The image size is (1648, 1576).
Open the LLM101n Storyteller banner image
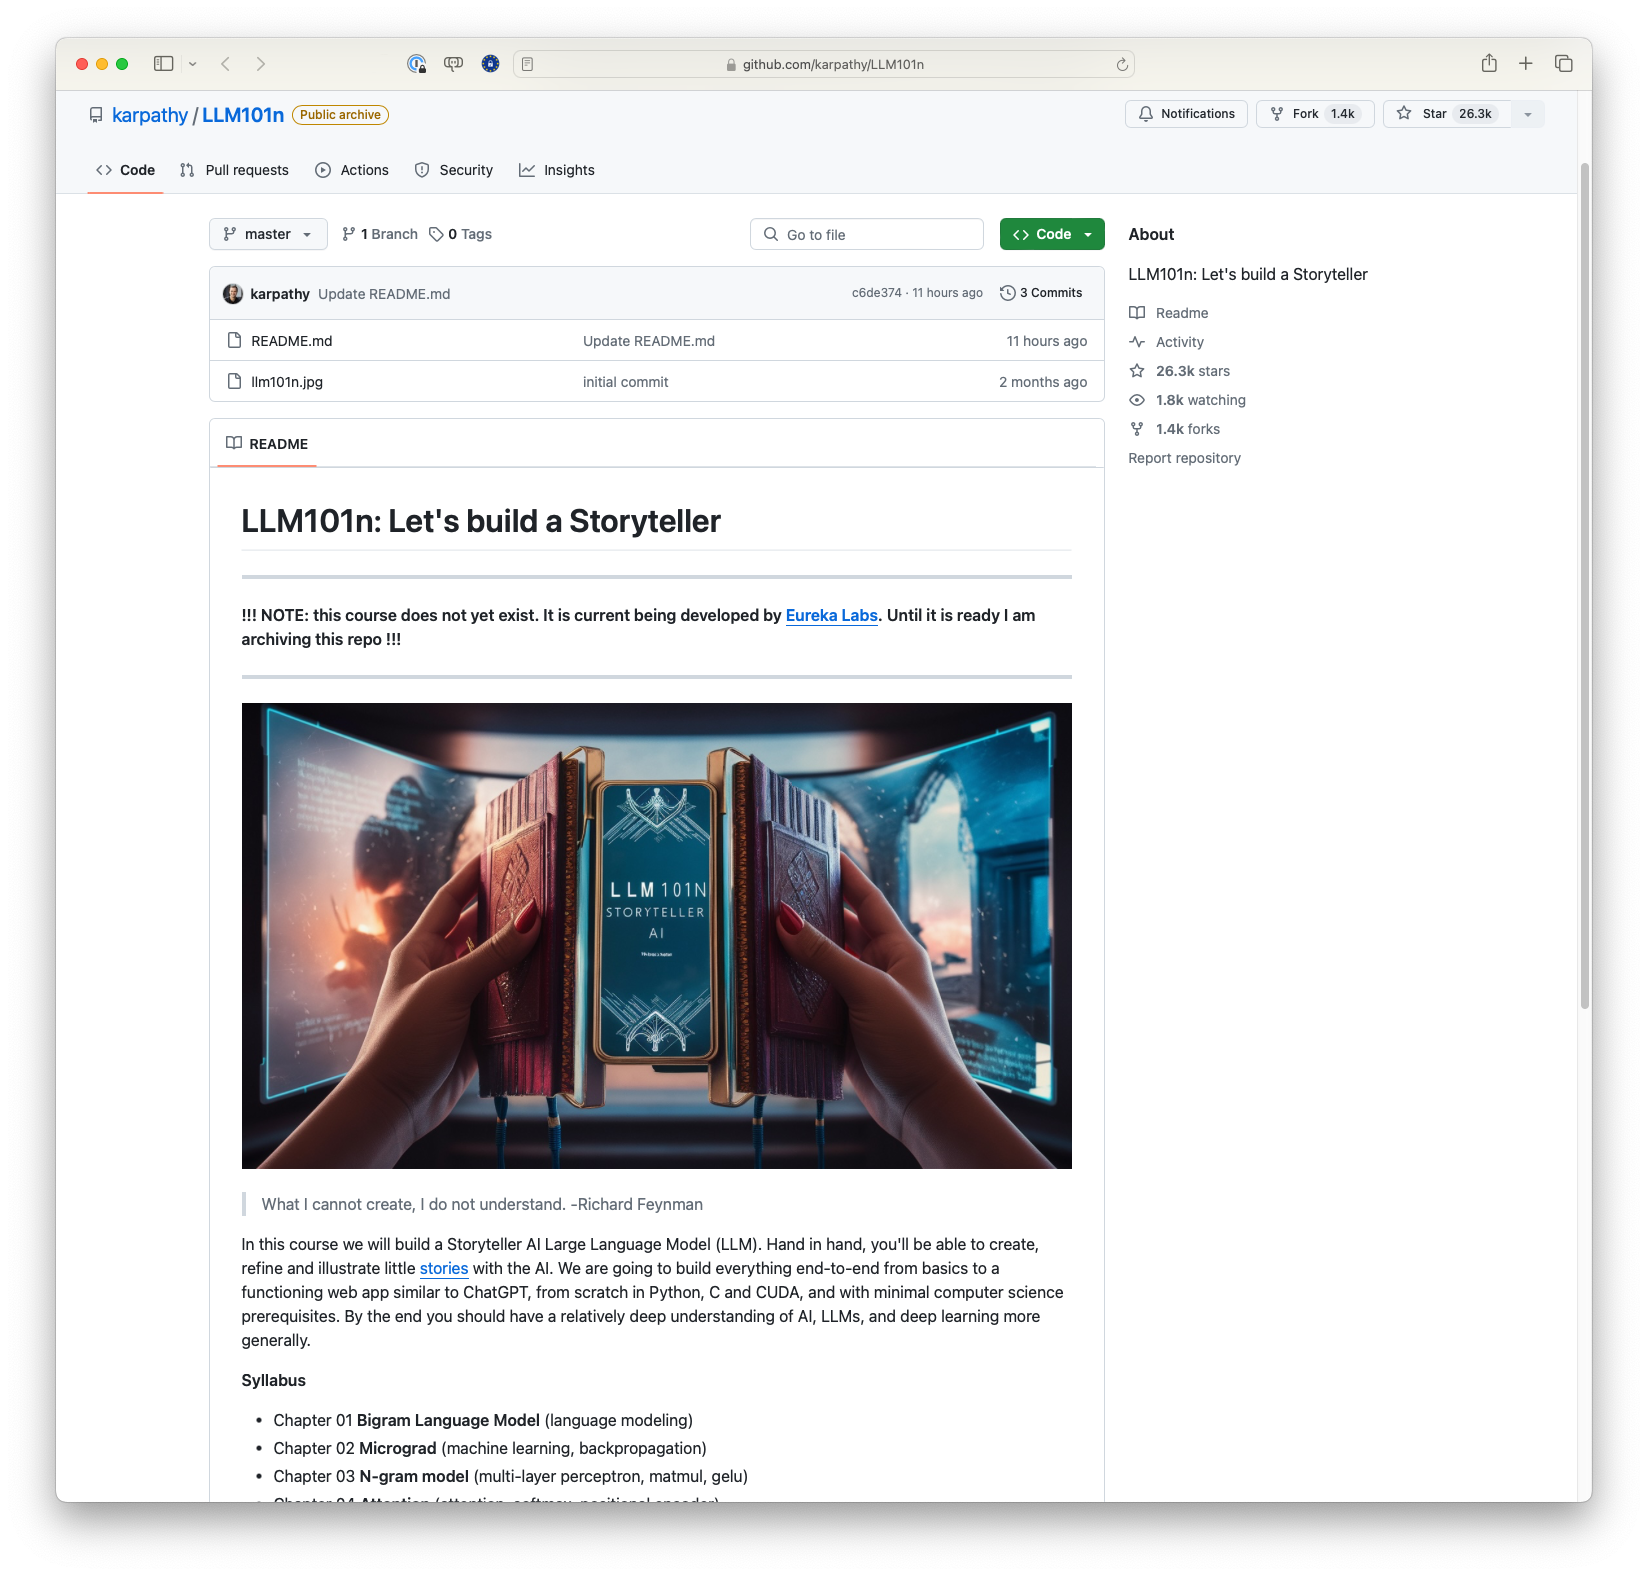click(656, 935)
